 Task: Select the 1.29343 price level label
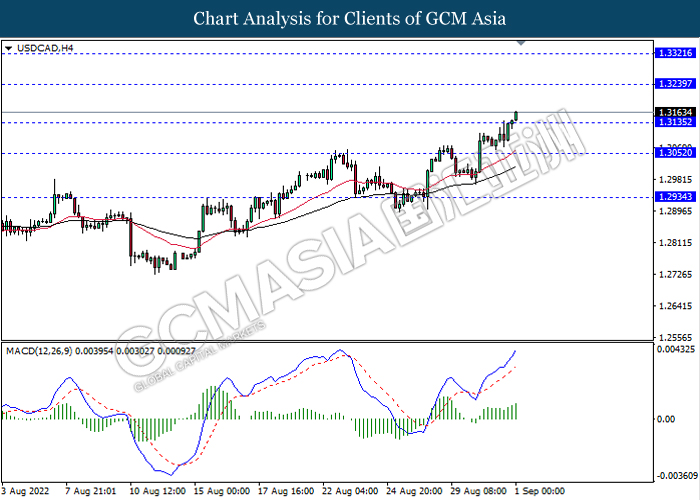pyautogui.click(x=675, y=196)
